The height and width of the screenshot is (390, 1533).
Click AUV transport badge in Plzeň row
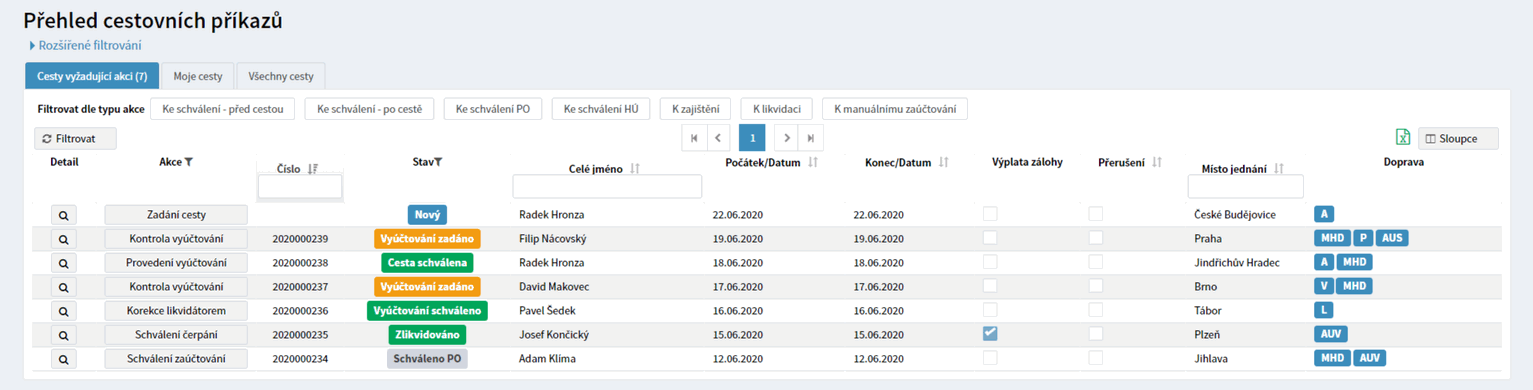coord(1331,334)
